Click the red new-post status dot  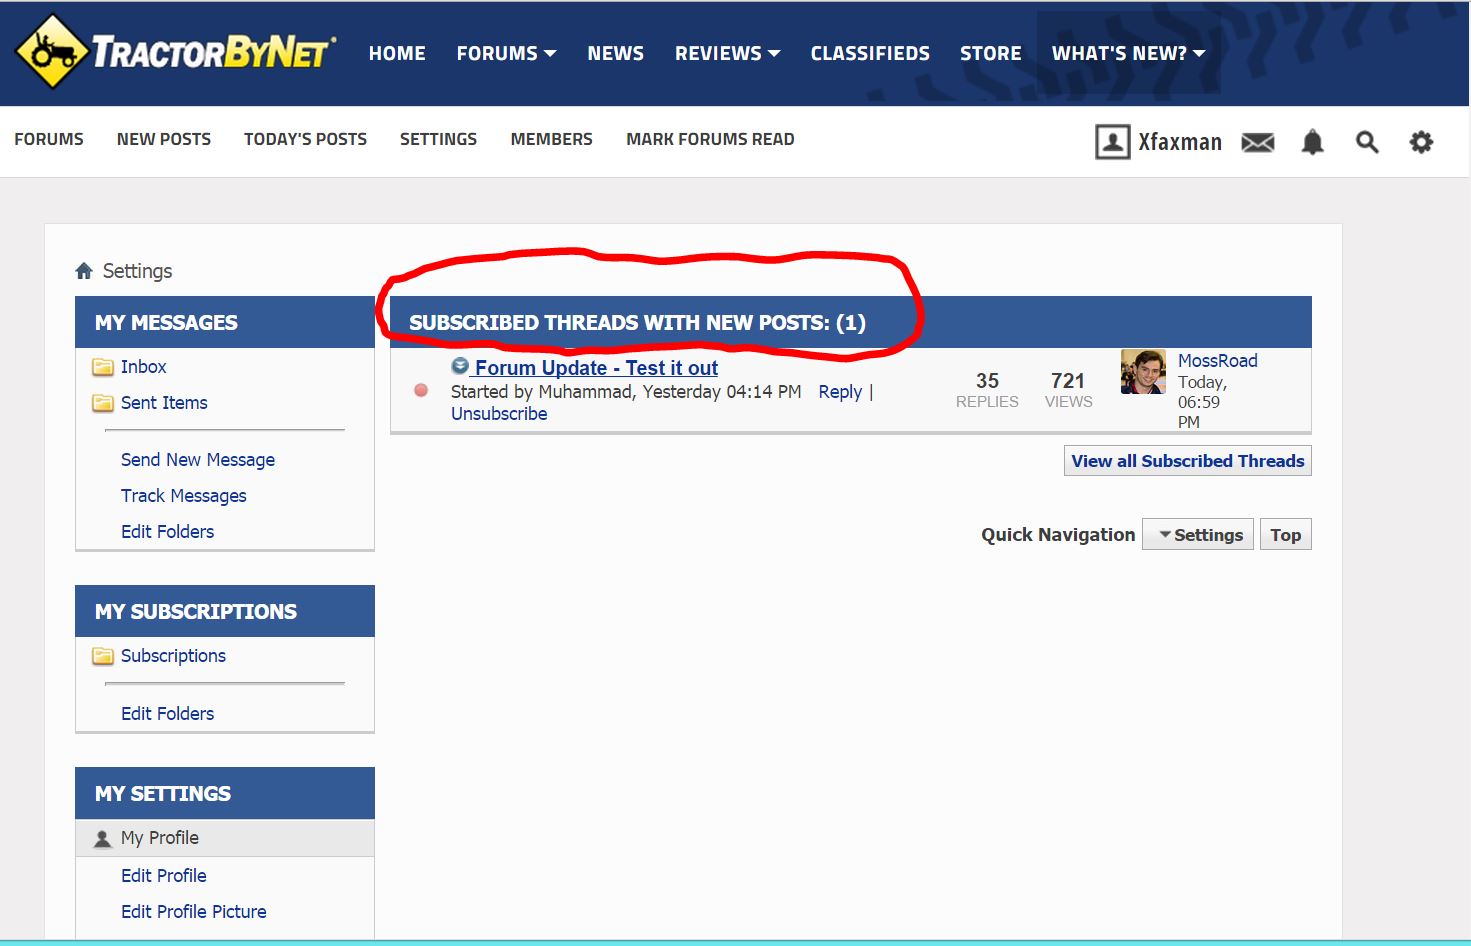(x=421, y=390)
